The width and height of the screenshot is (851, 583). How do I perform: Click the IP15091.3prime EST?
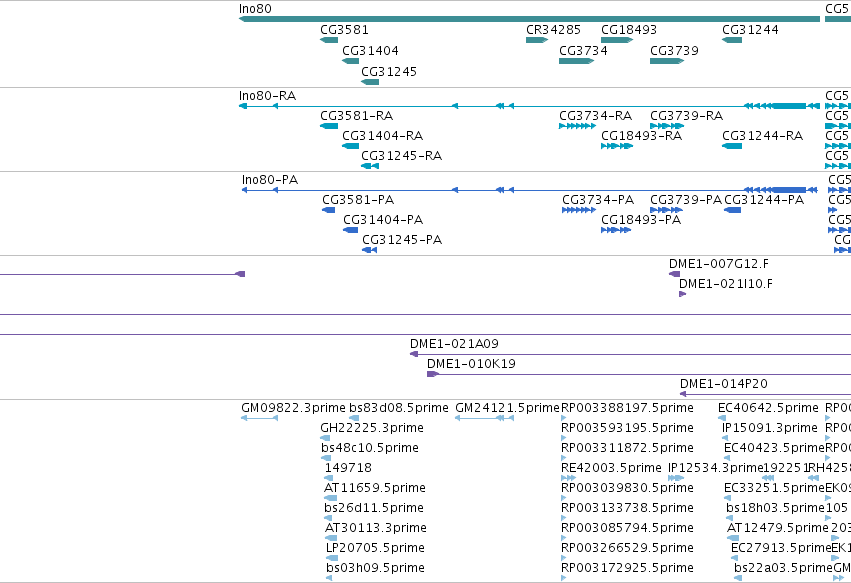tap(725, 438)
